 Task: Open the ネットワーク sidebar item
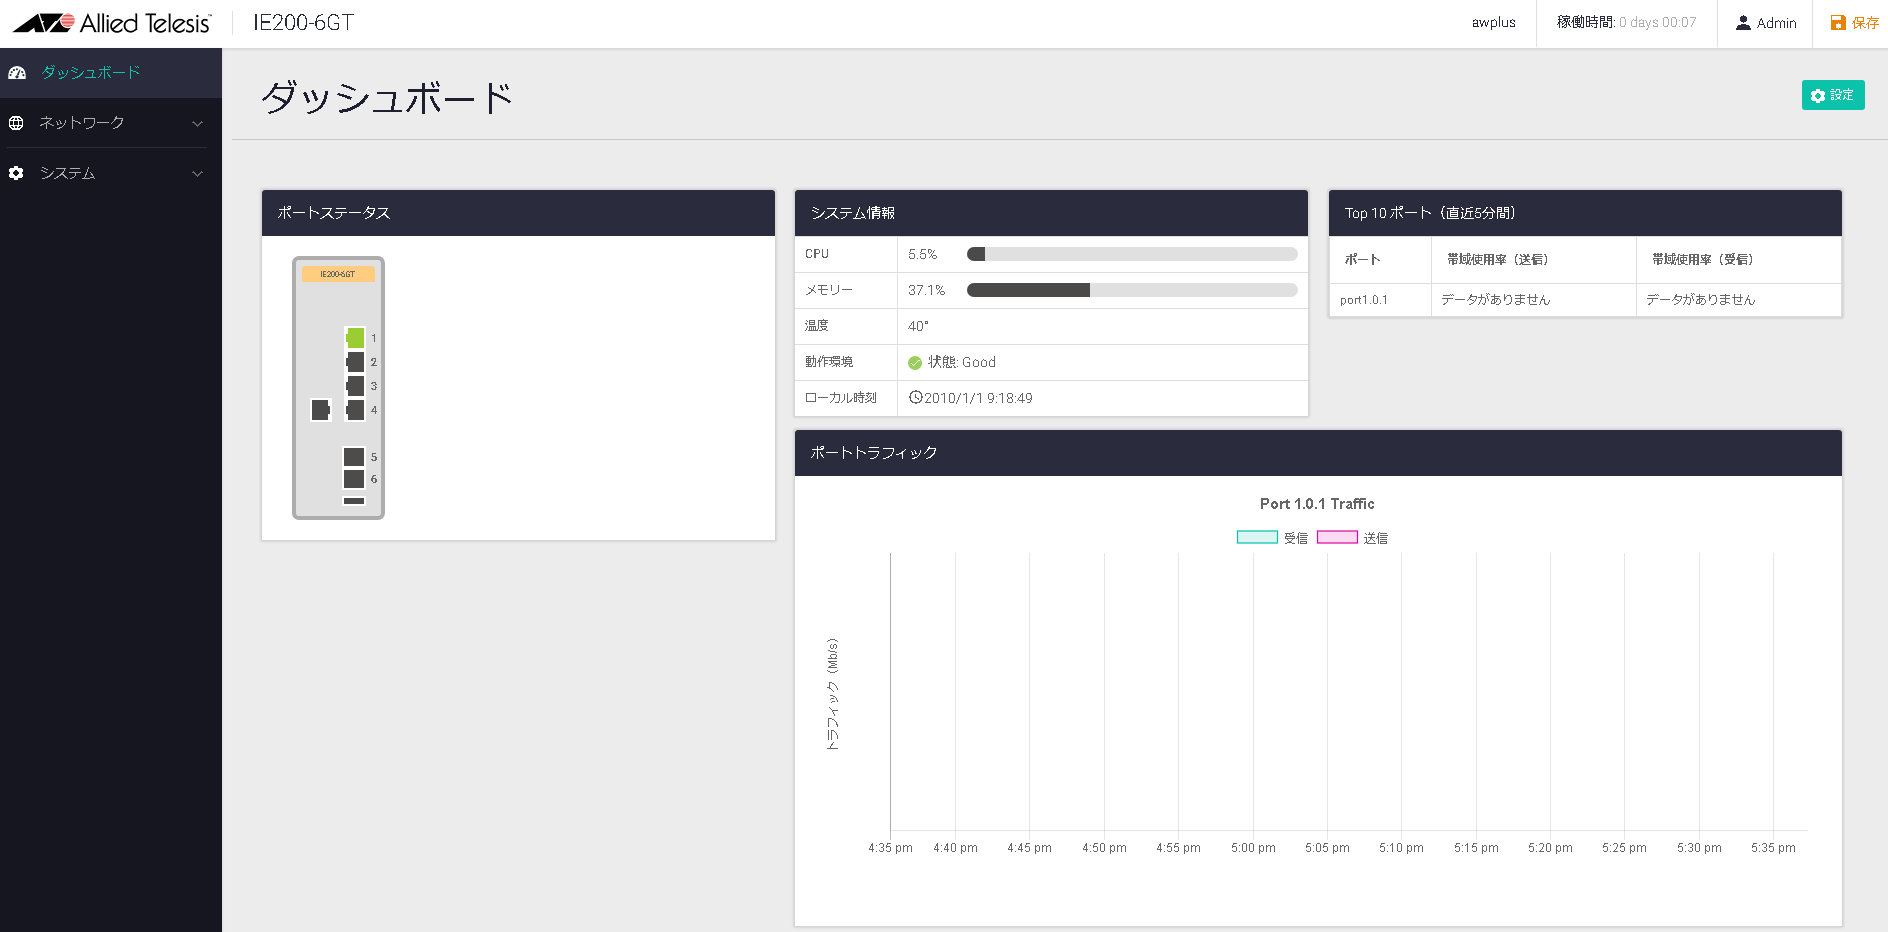pos(82,123)
